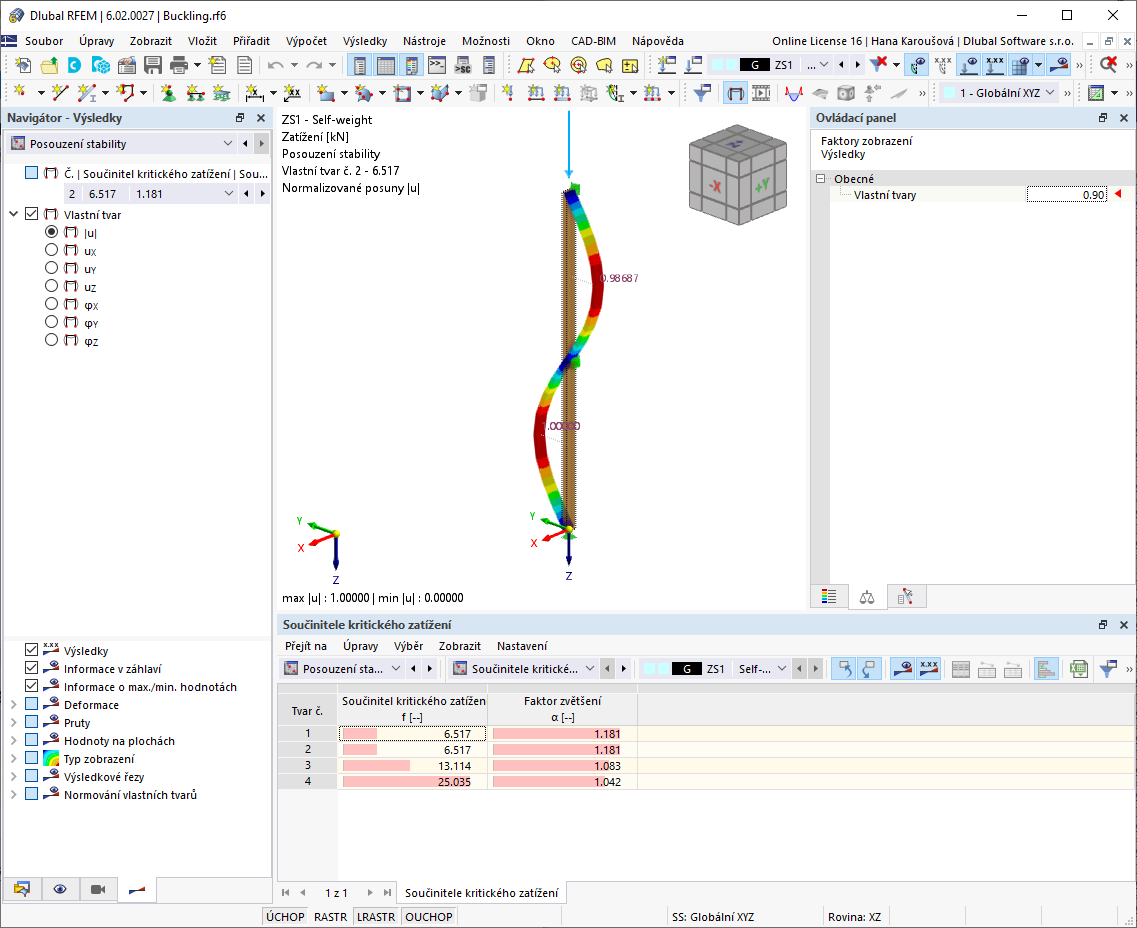
Task: Click the +Z face of the navigation cube
Action: point(733,145)
